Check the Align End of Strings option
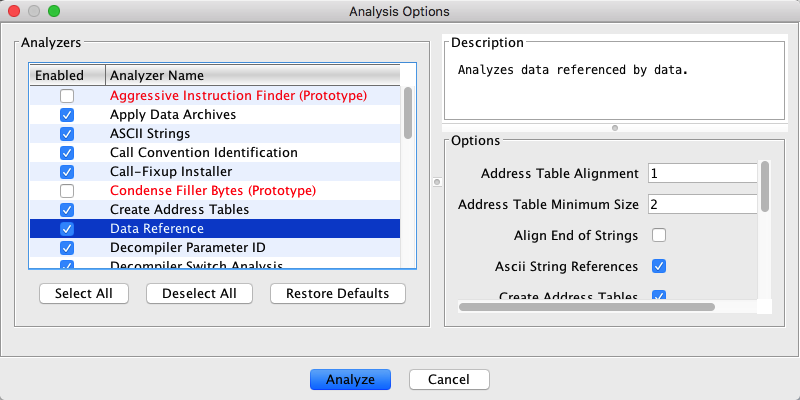 [x=659, y=236]
